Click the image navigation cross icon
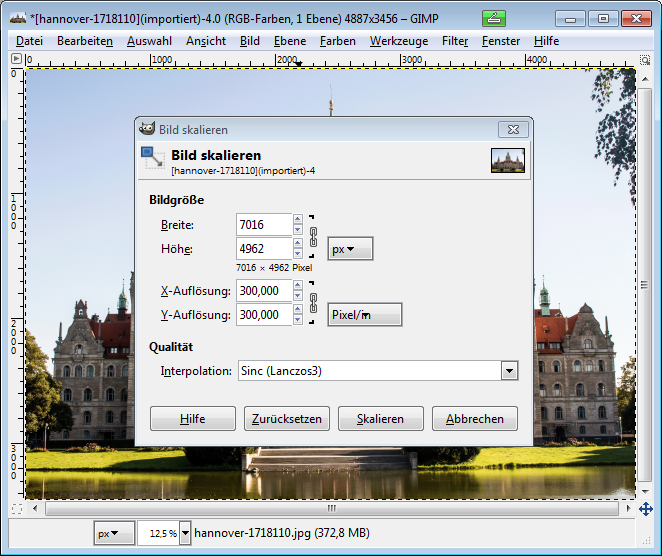The height and width of the screenshot is (556, 662). (646, 509)
